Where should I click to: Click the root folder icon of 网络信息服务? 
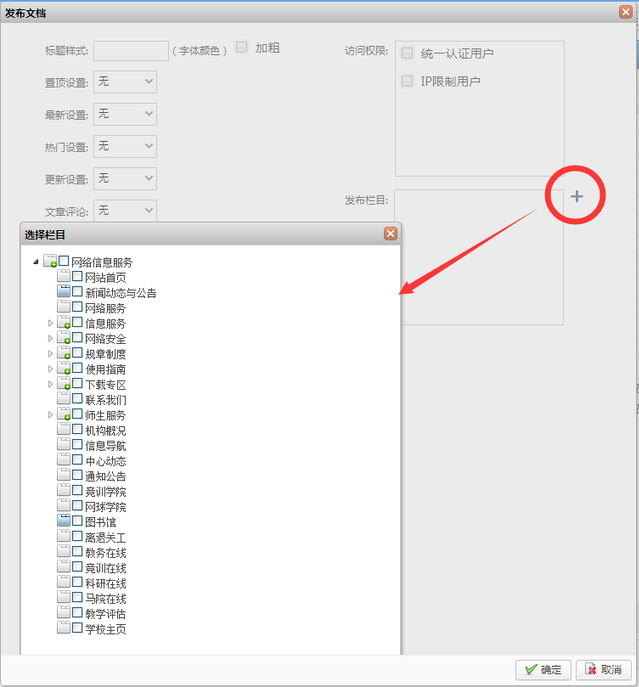[x=50, y=262]
